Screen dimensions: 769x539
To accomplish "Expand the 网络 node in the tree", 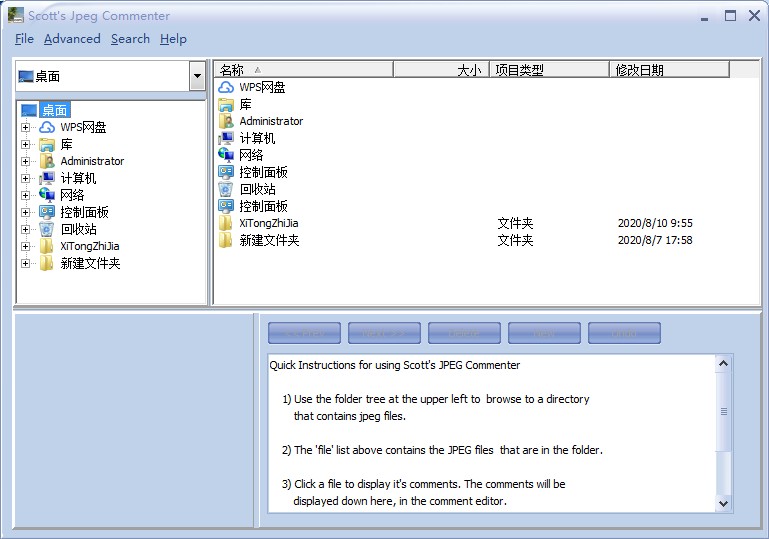I will click(x=26, y=195).
